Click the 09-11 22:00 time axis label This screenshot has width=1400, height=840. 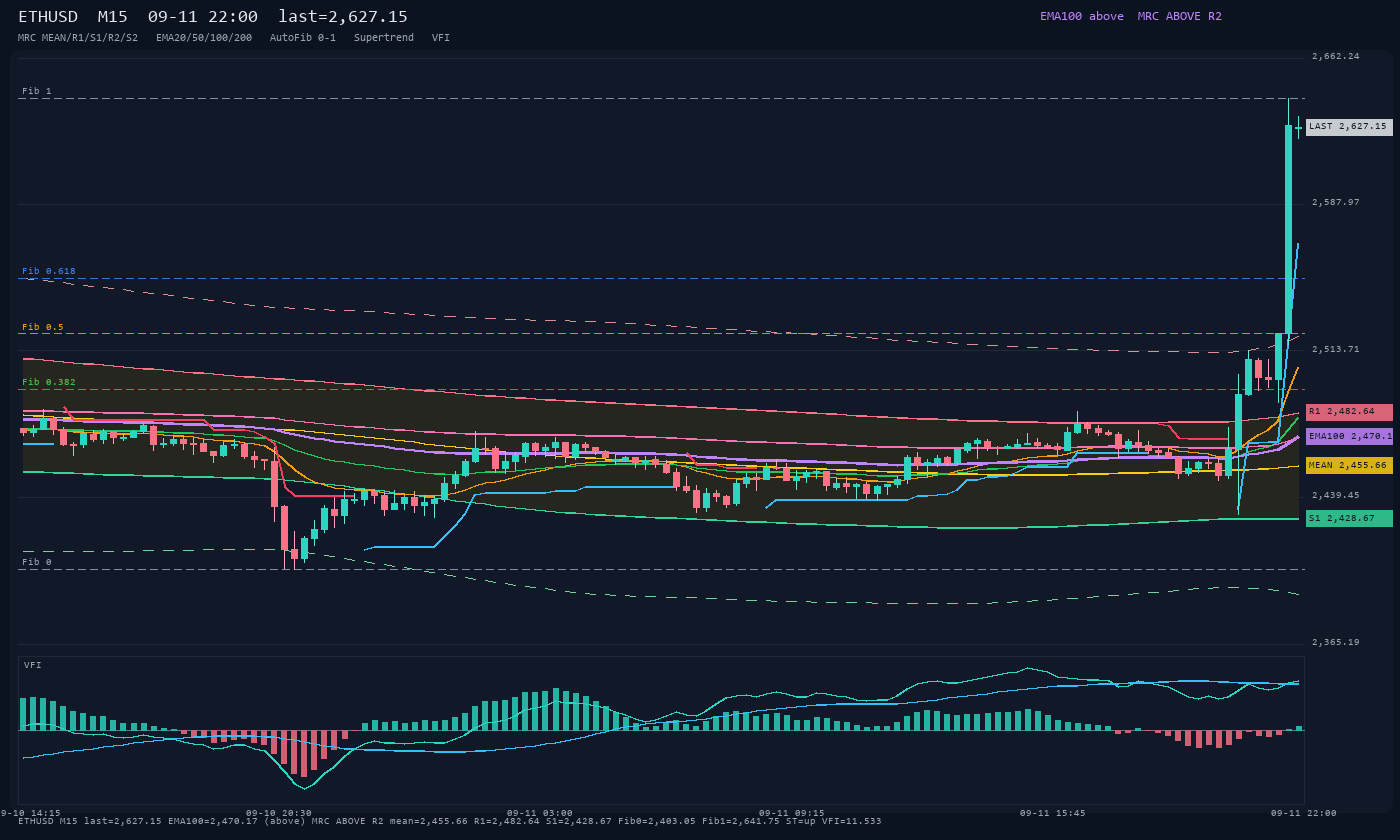pos(1304,813)
